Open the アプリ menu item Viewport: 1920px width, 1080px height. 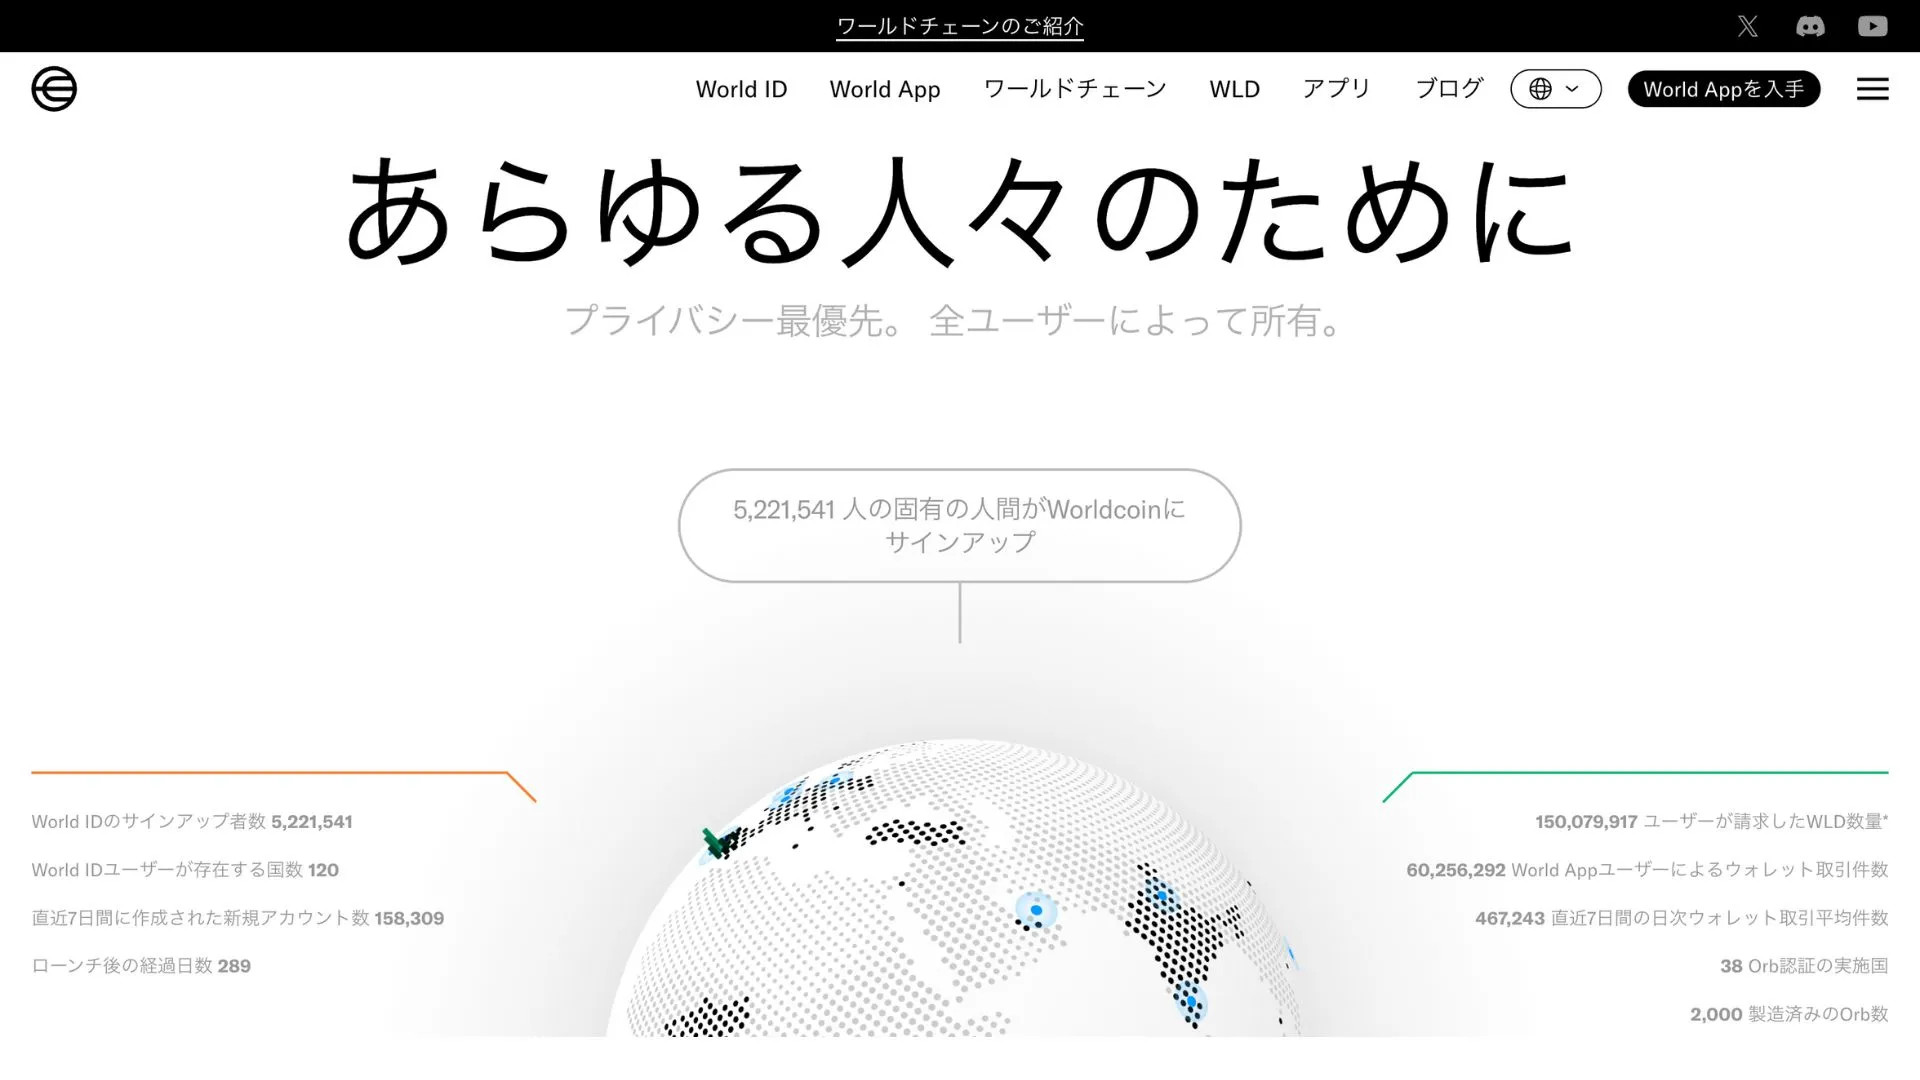pos(1336,89)
